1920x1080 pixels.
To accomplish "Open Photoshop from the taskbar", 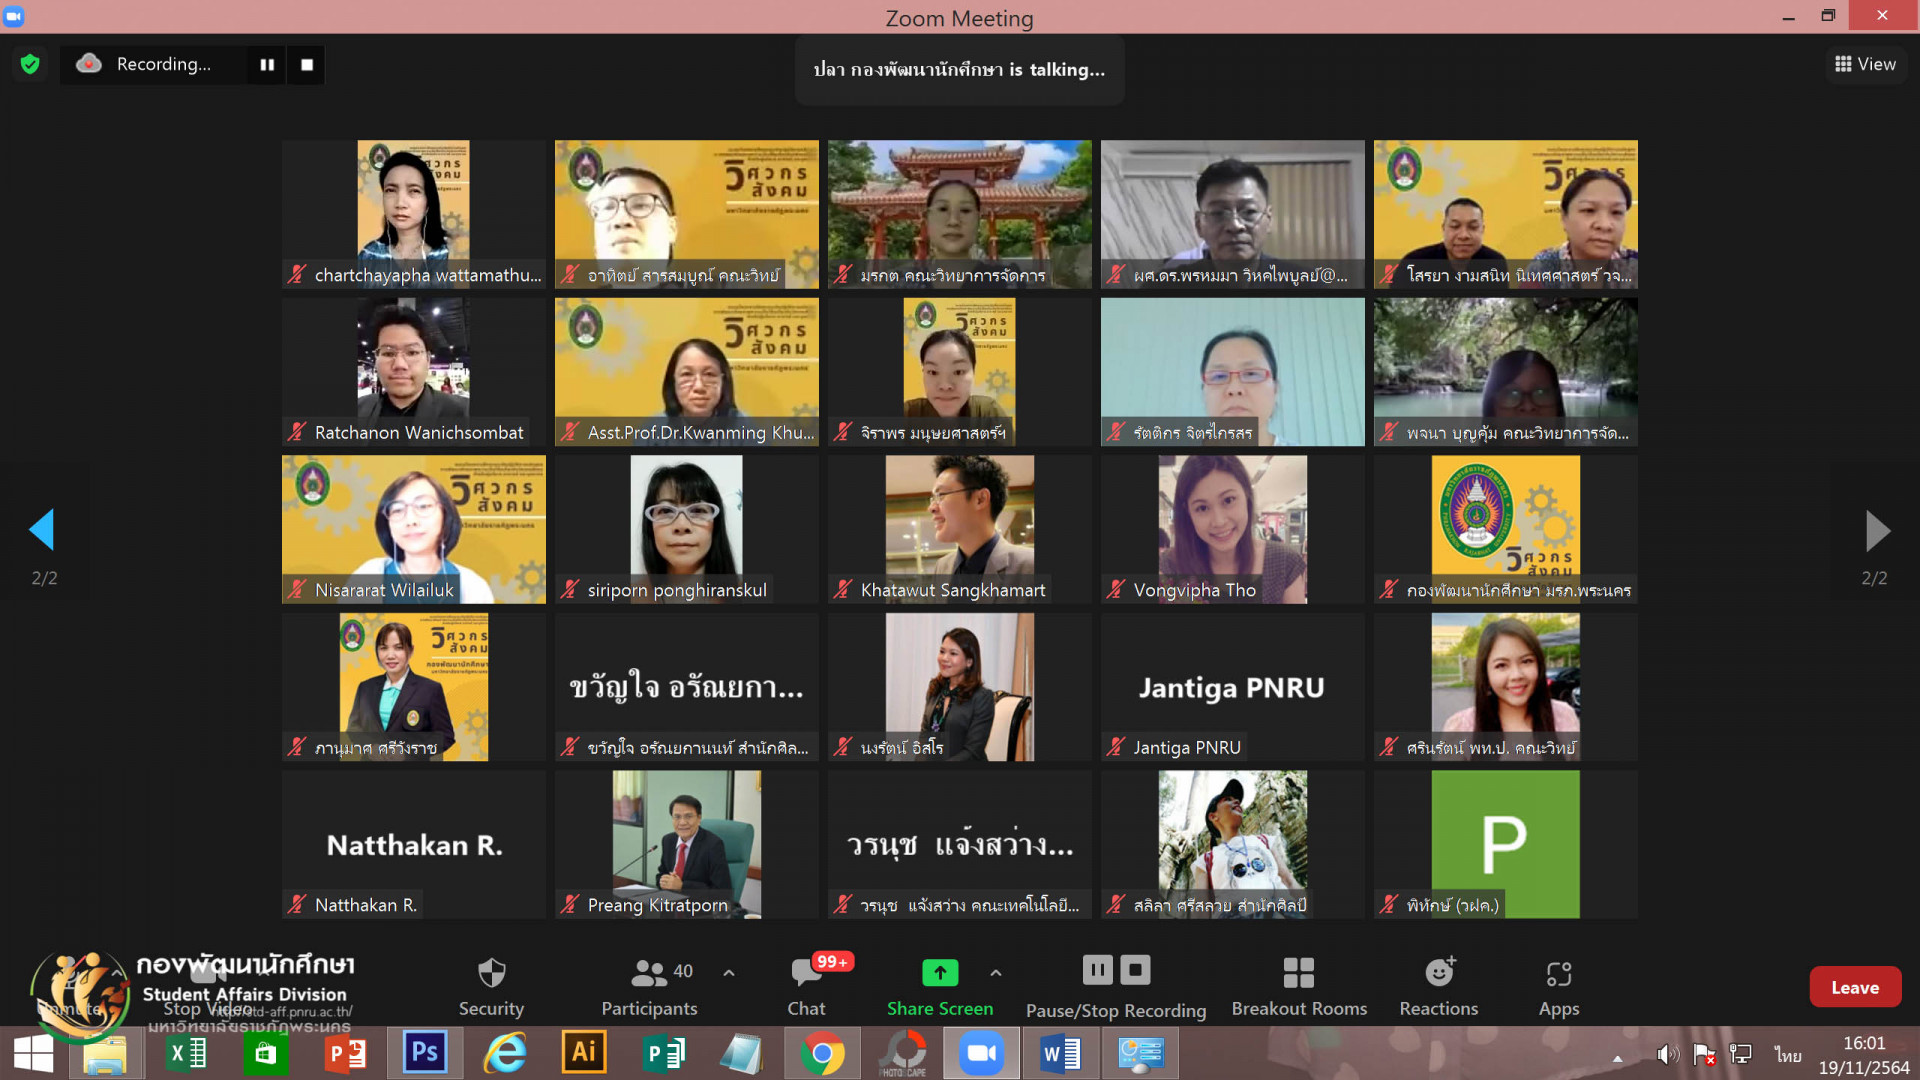I will [424, 1053].
